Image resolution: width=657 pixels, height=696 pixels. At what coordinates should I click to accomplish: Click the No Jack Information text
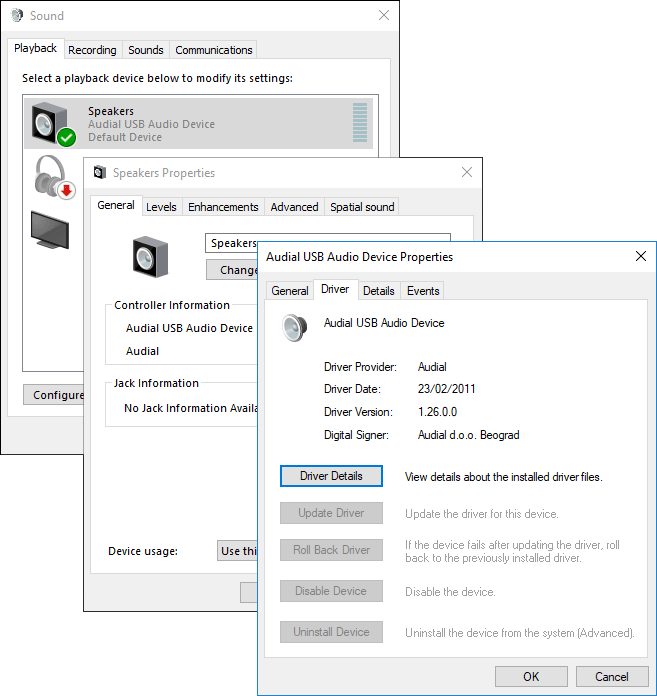[191, 408]
